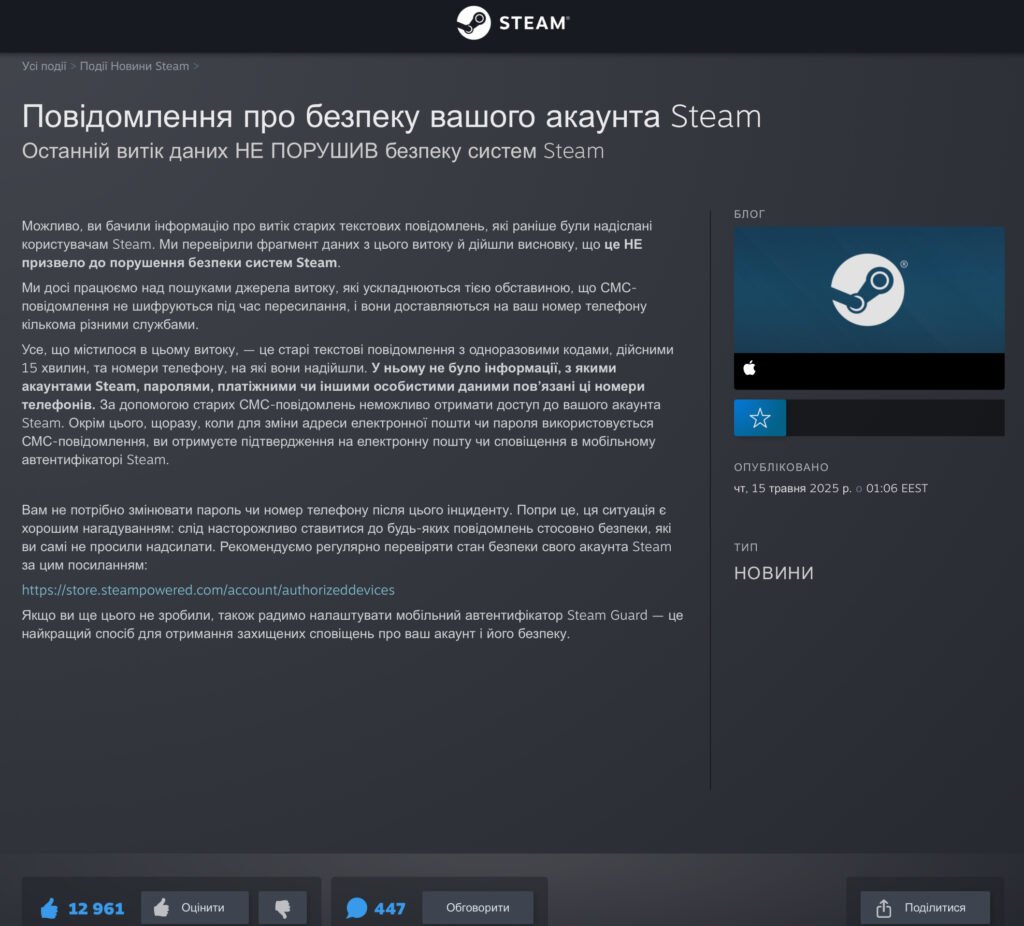Click the 'Обговорити' discuss button
Viewport: 1024px width, 926px height.
[477, 908]
